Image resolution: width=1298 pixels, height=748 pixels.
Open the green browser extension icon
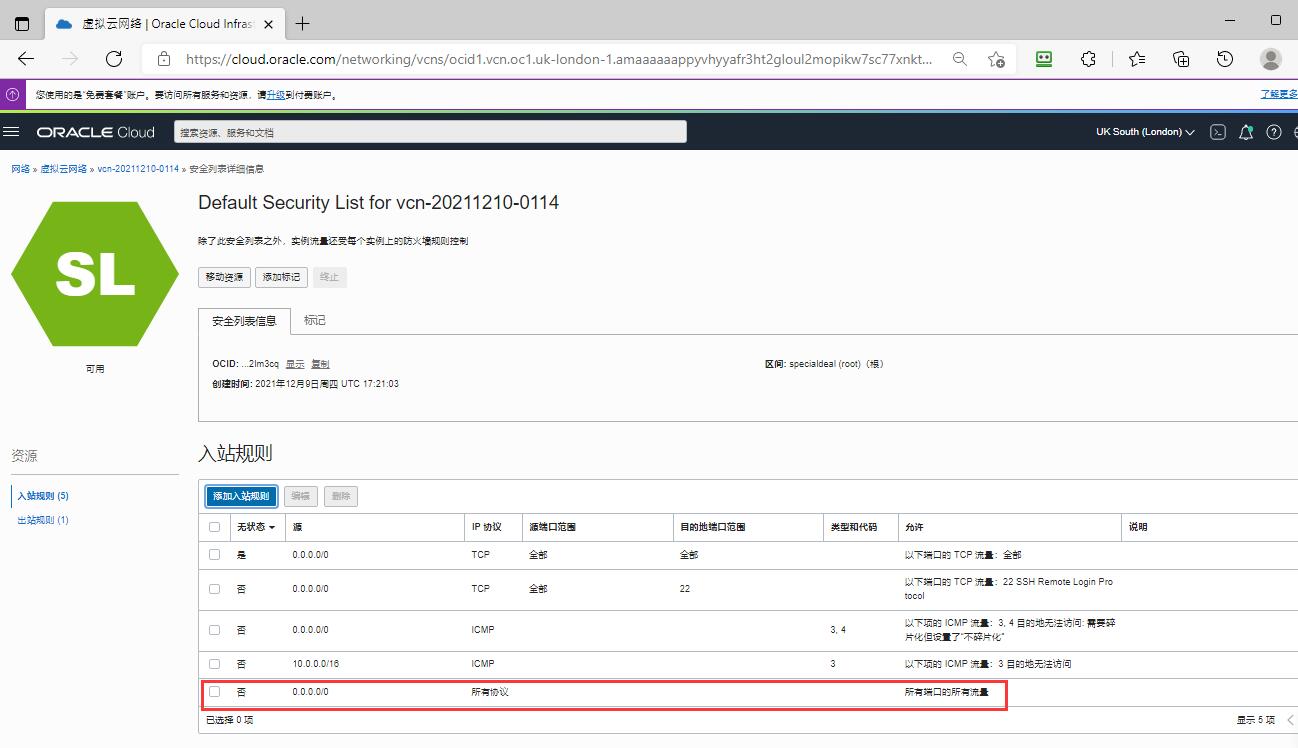1045,59
